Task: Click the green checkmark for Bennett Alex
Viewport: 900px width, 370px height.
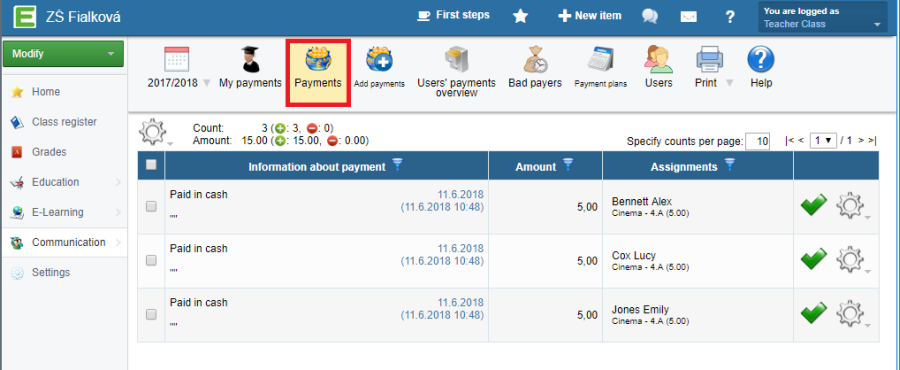Action: coord(813,205)
